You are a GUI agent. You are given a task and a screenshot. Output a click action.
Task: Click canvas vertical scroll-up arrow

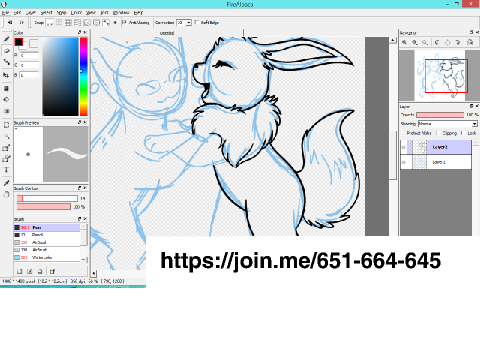pos(393,40)
